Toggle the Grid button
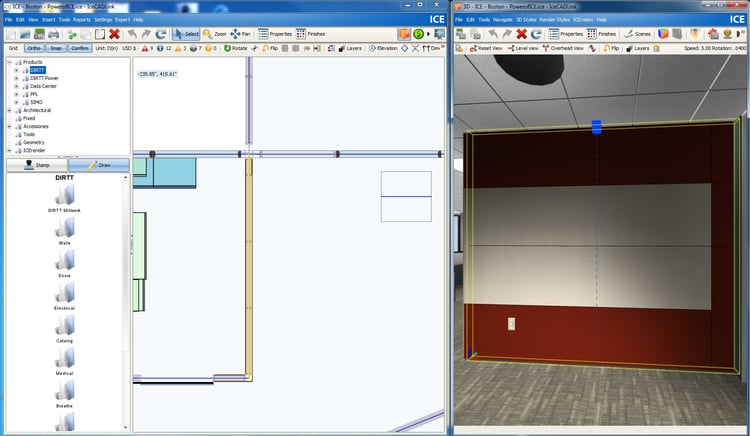750x436 pixels. click(x=13, y=48)
